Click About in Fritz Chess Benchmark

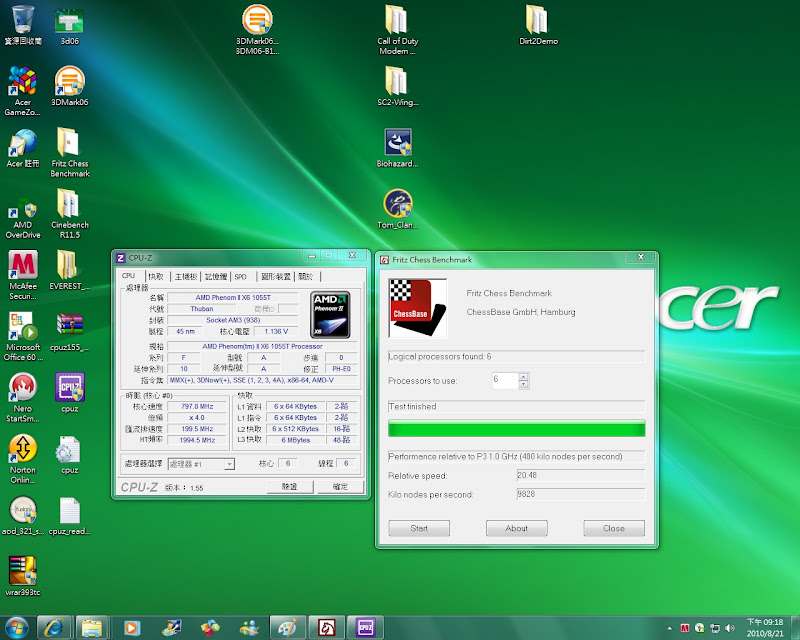click(x=516, y=528)
